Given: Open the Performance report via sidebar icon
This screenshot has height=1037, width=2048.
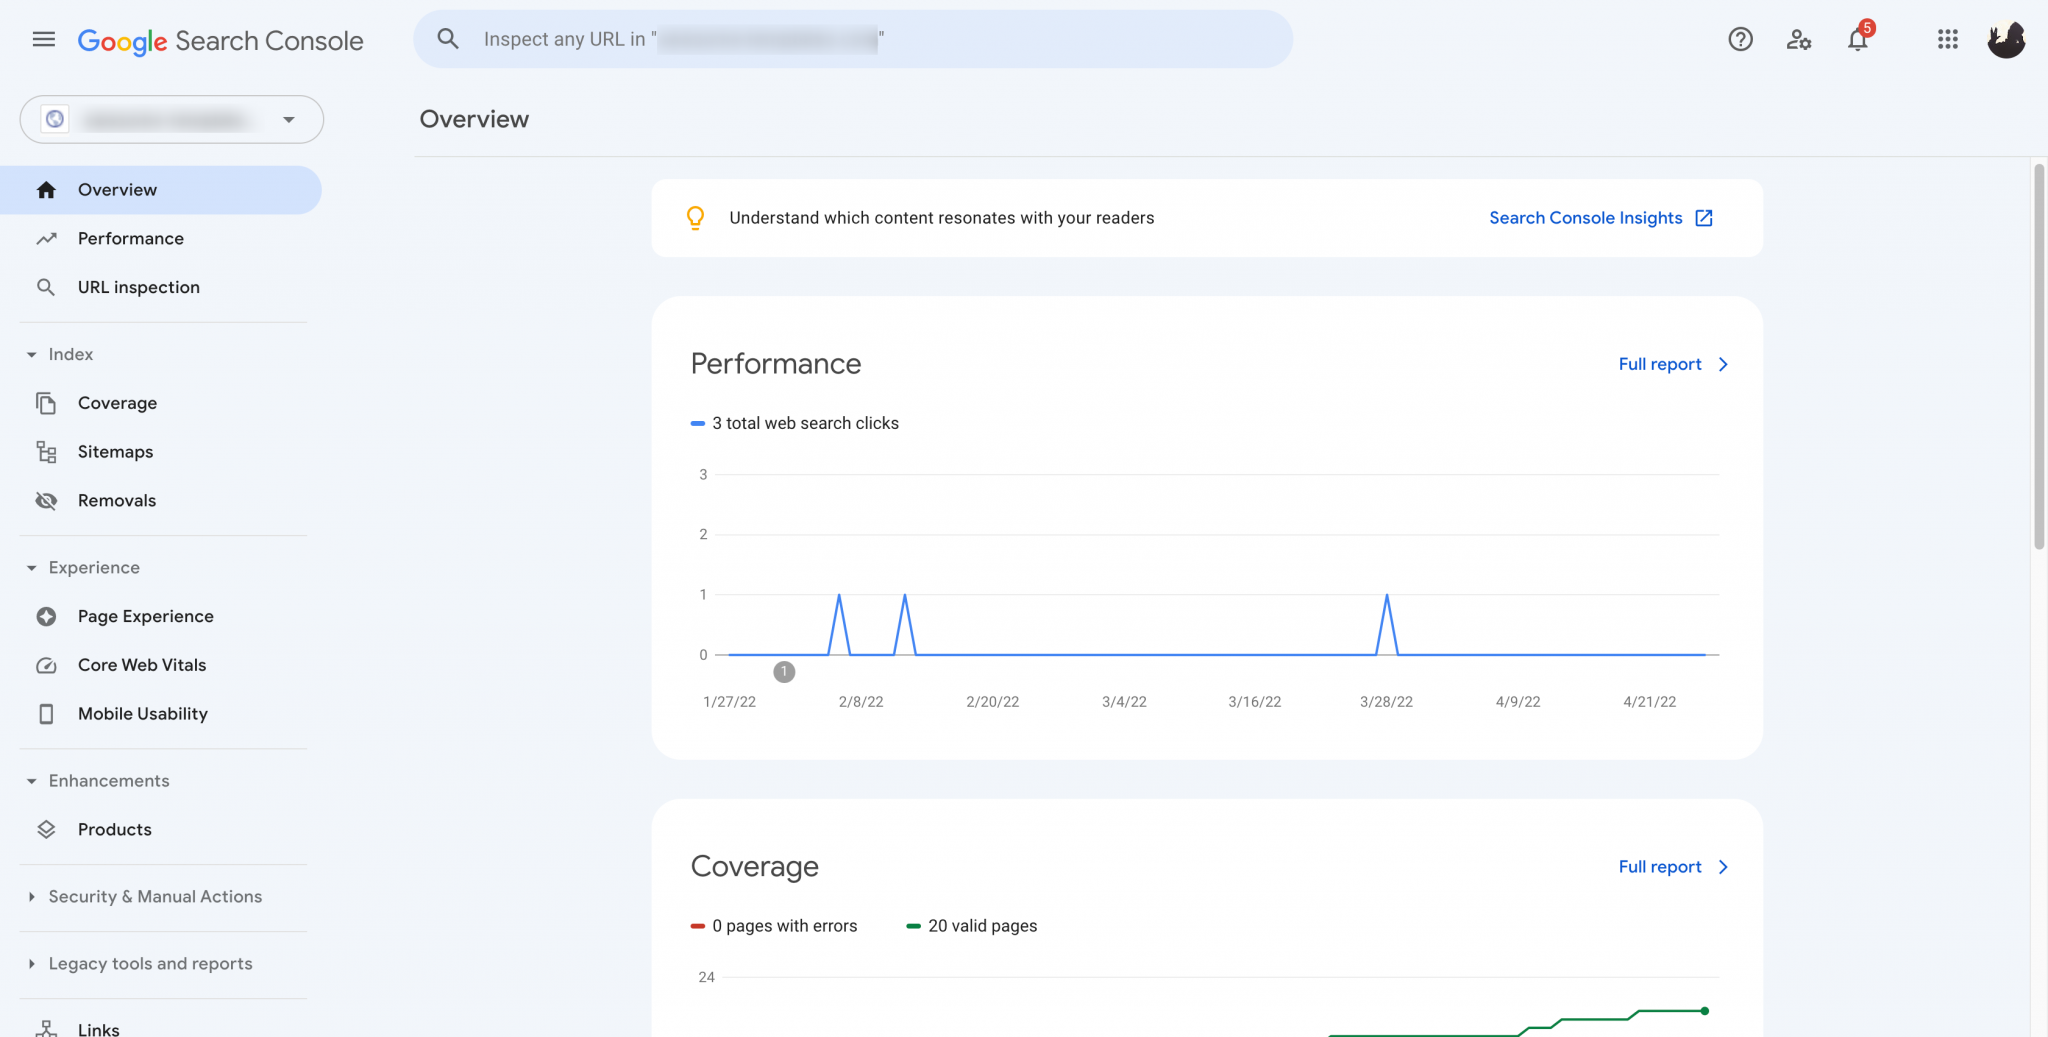Looking at the screenshot, I should 46,238.
